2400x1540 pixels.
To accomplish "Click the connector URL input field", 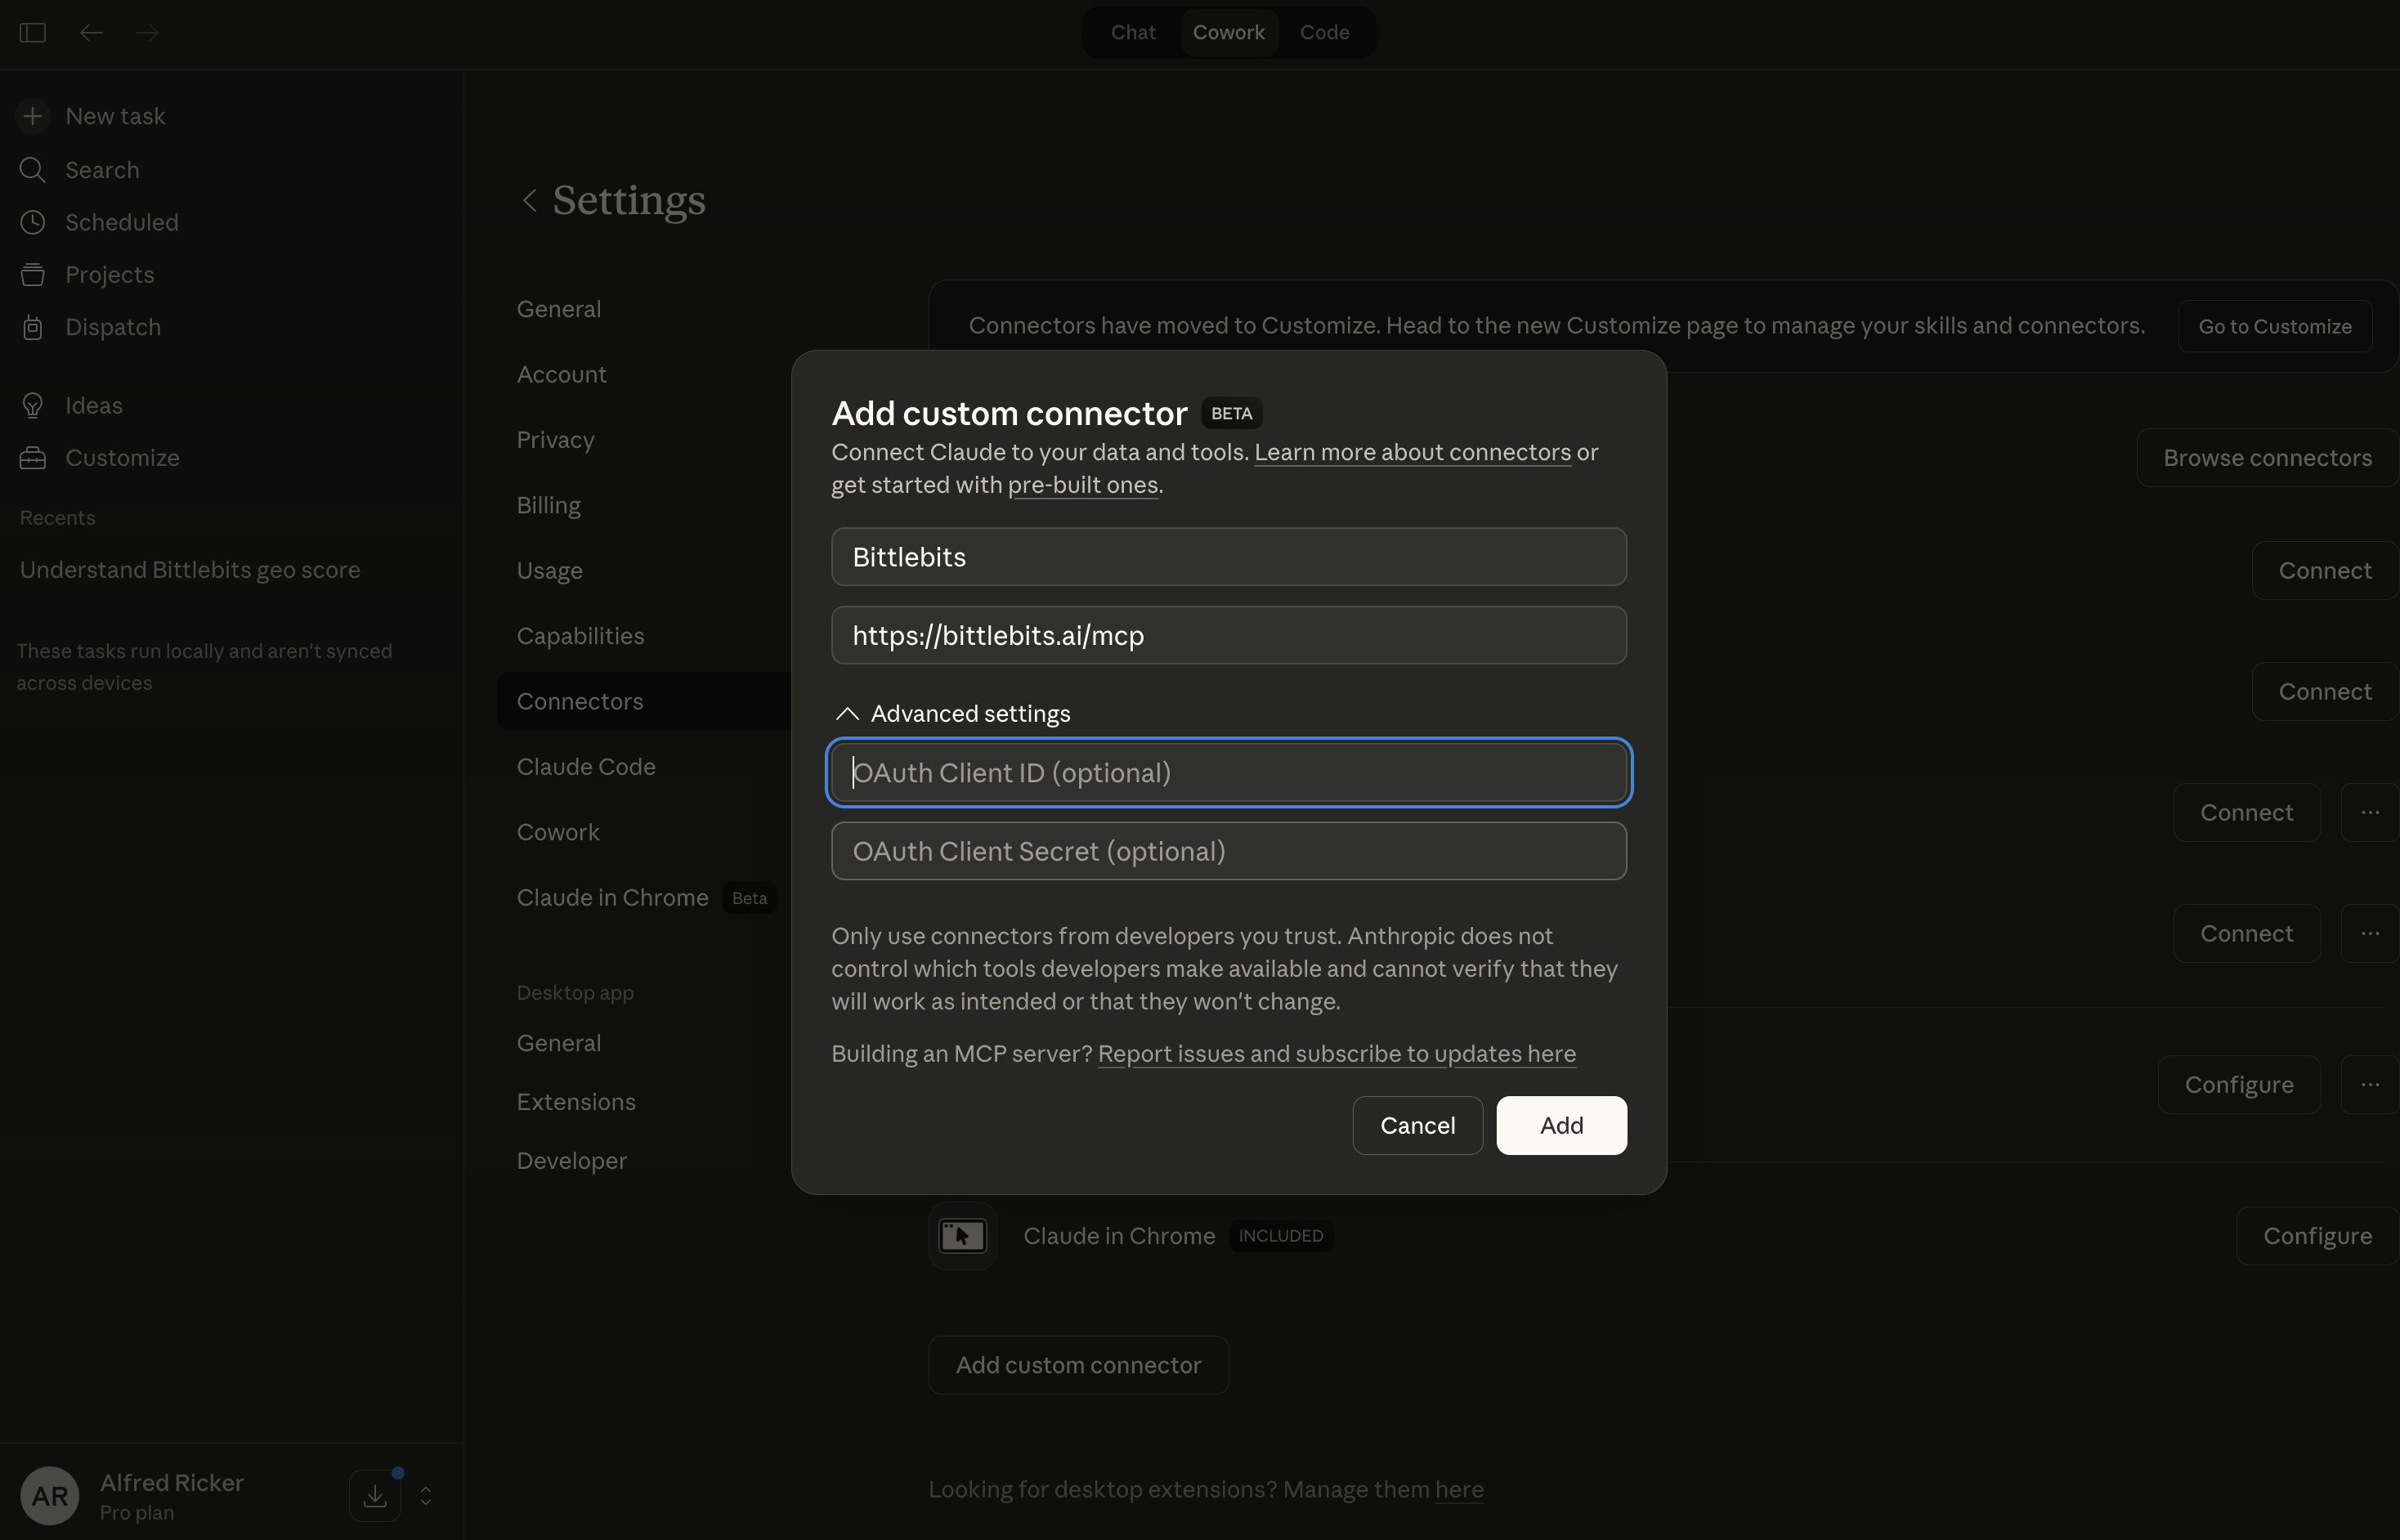I will pos(1228,635).
